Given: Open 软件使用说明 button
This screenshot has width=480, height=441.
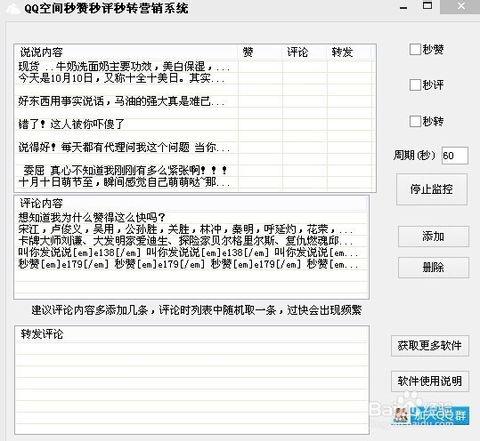Looking at the screenshot, I should click(x=430, y=381).
